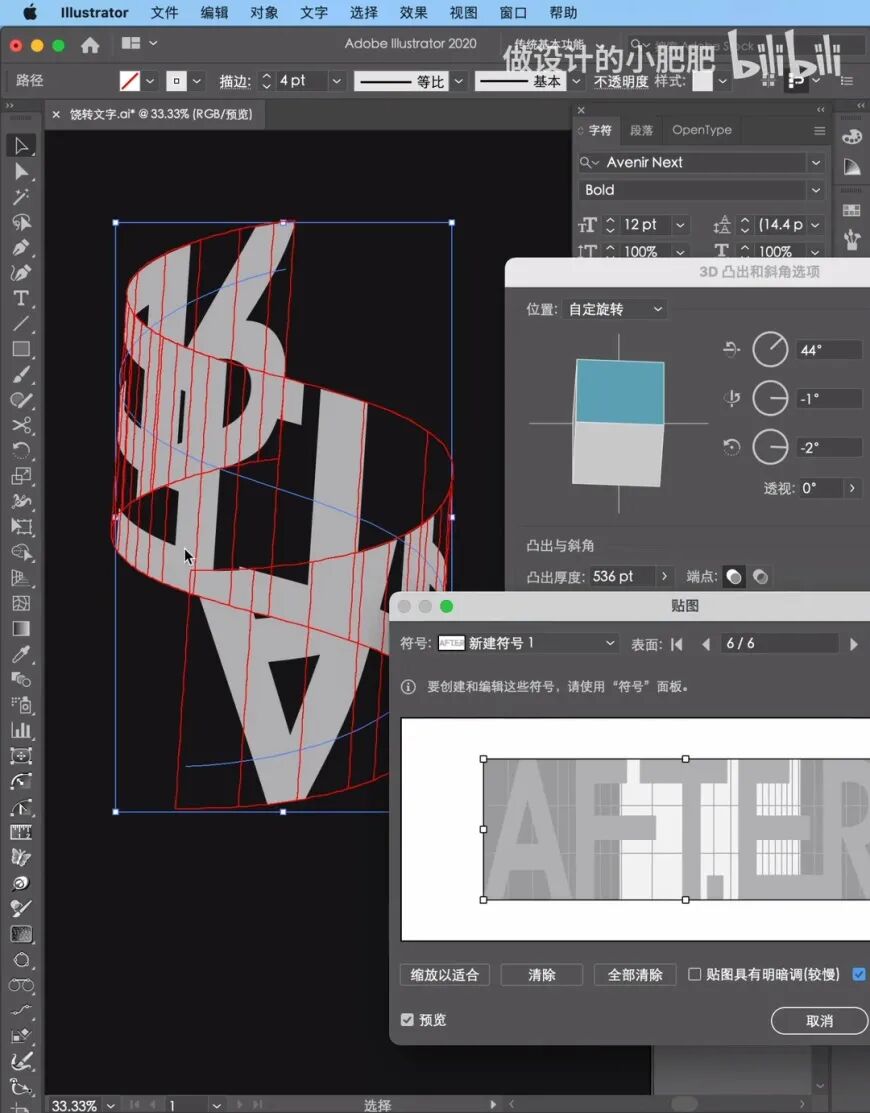Screen dimensions: 870x1113
Task: Select the Selection tool arrow
Action: 21,146
